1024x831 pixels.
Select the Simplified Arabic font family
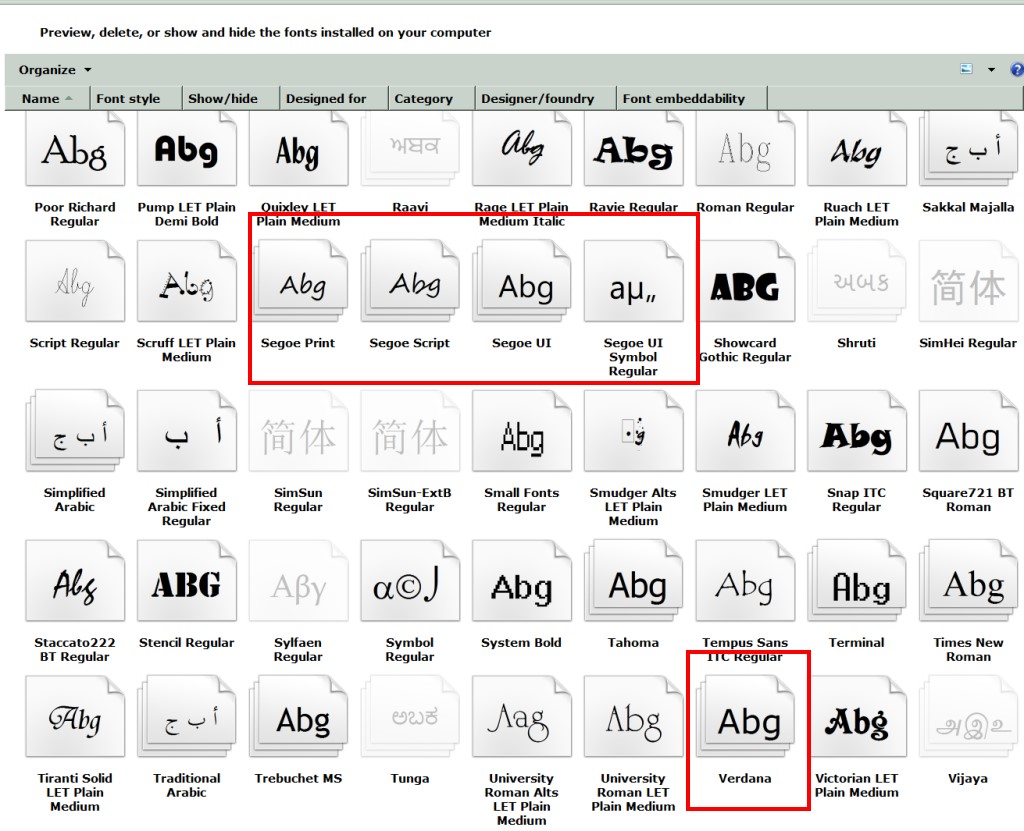[x=75, y=431]
